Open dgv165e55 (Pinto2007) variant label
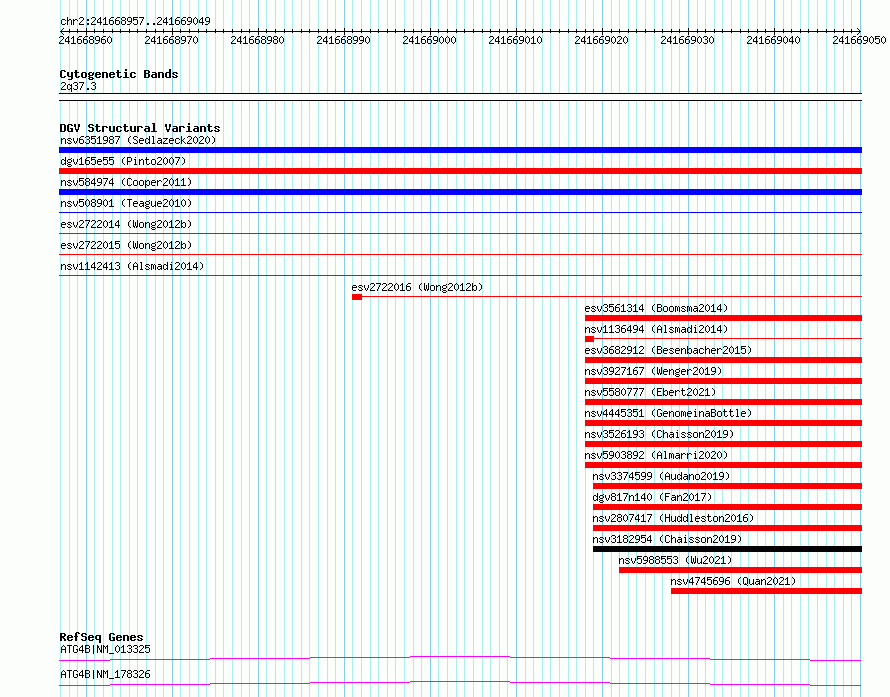 coord(123,161)
